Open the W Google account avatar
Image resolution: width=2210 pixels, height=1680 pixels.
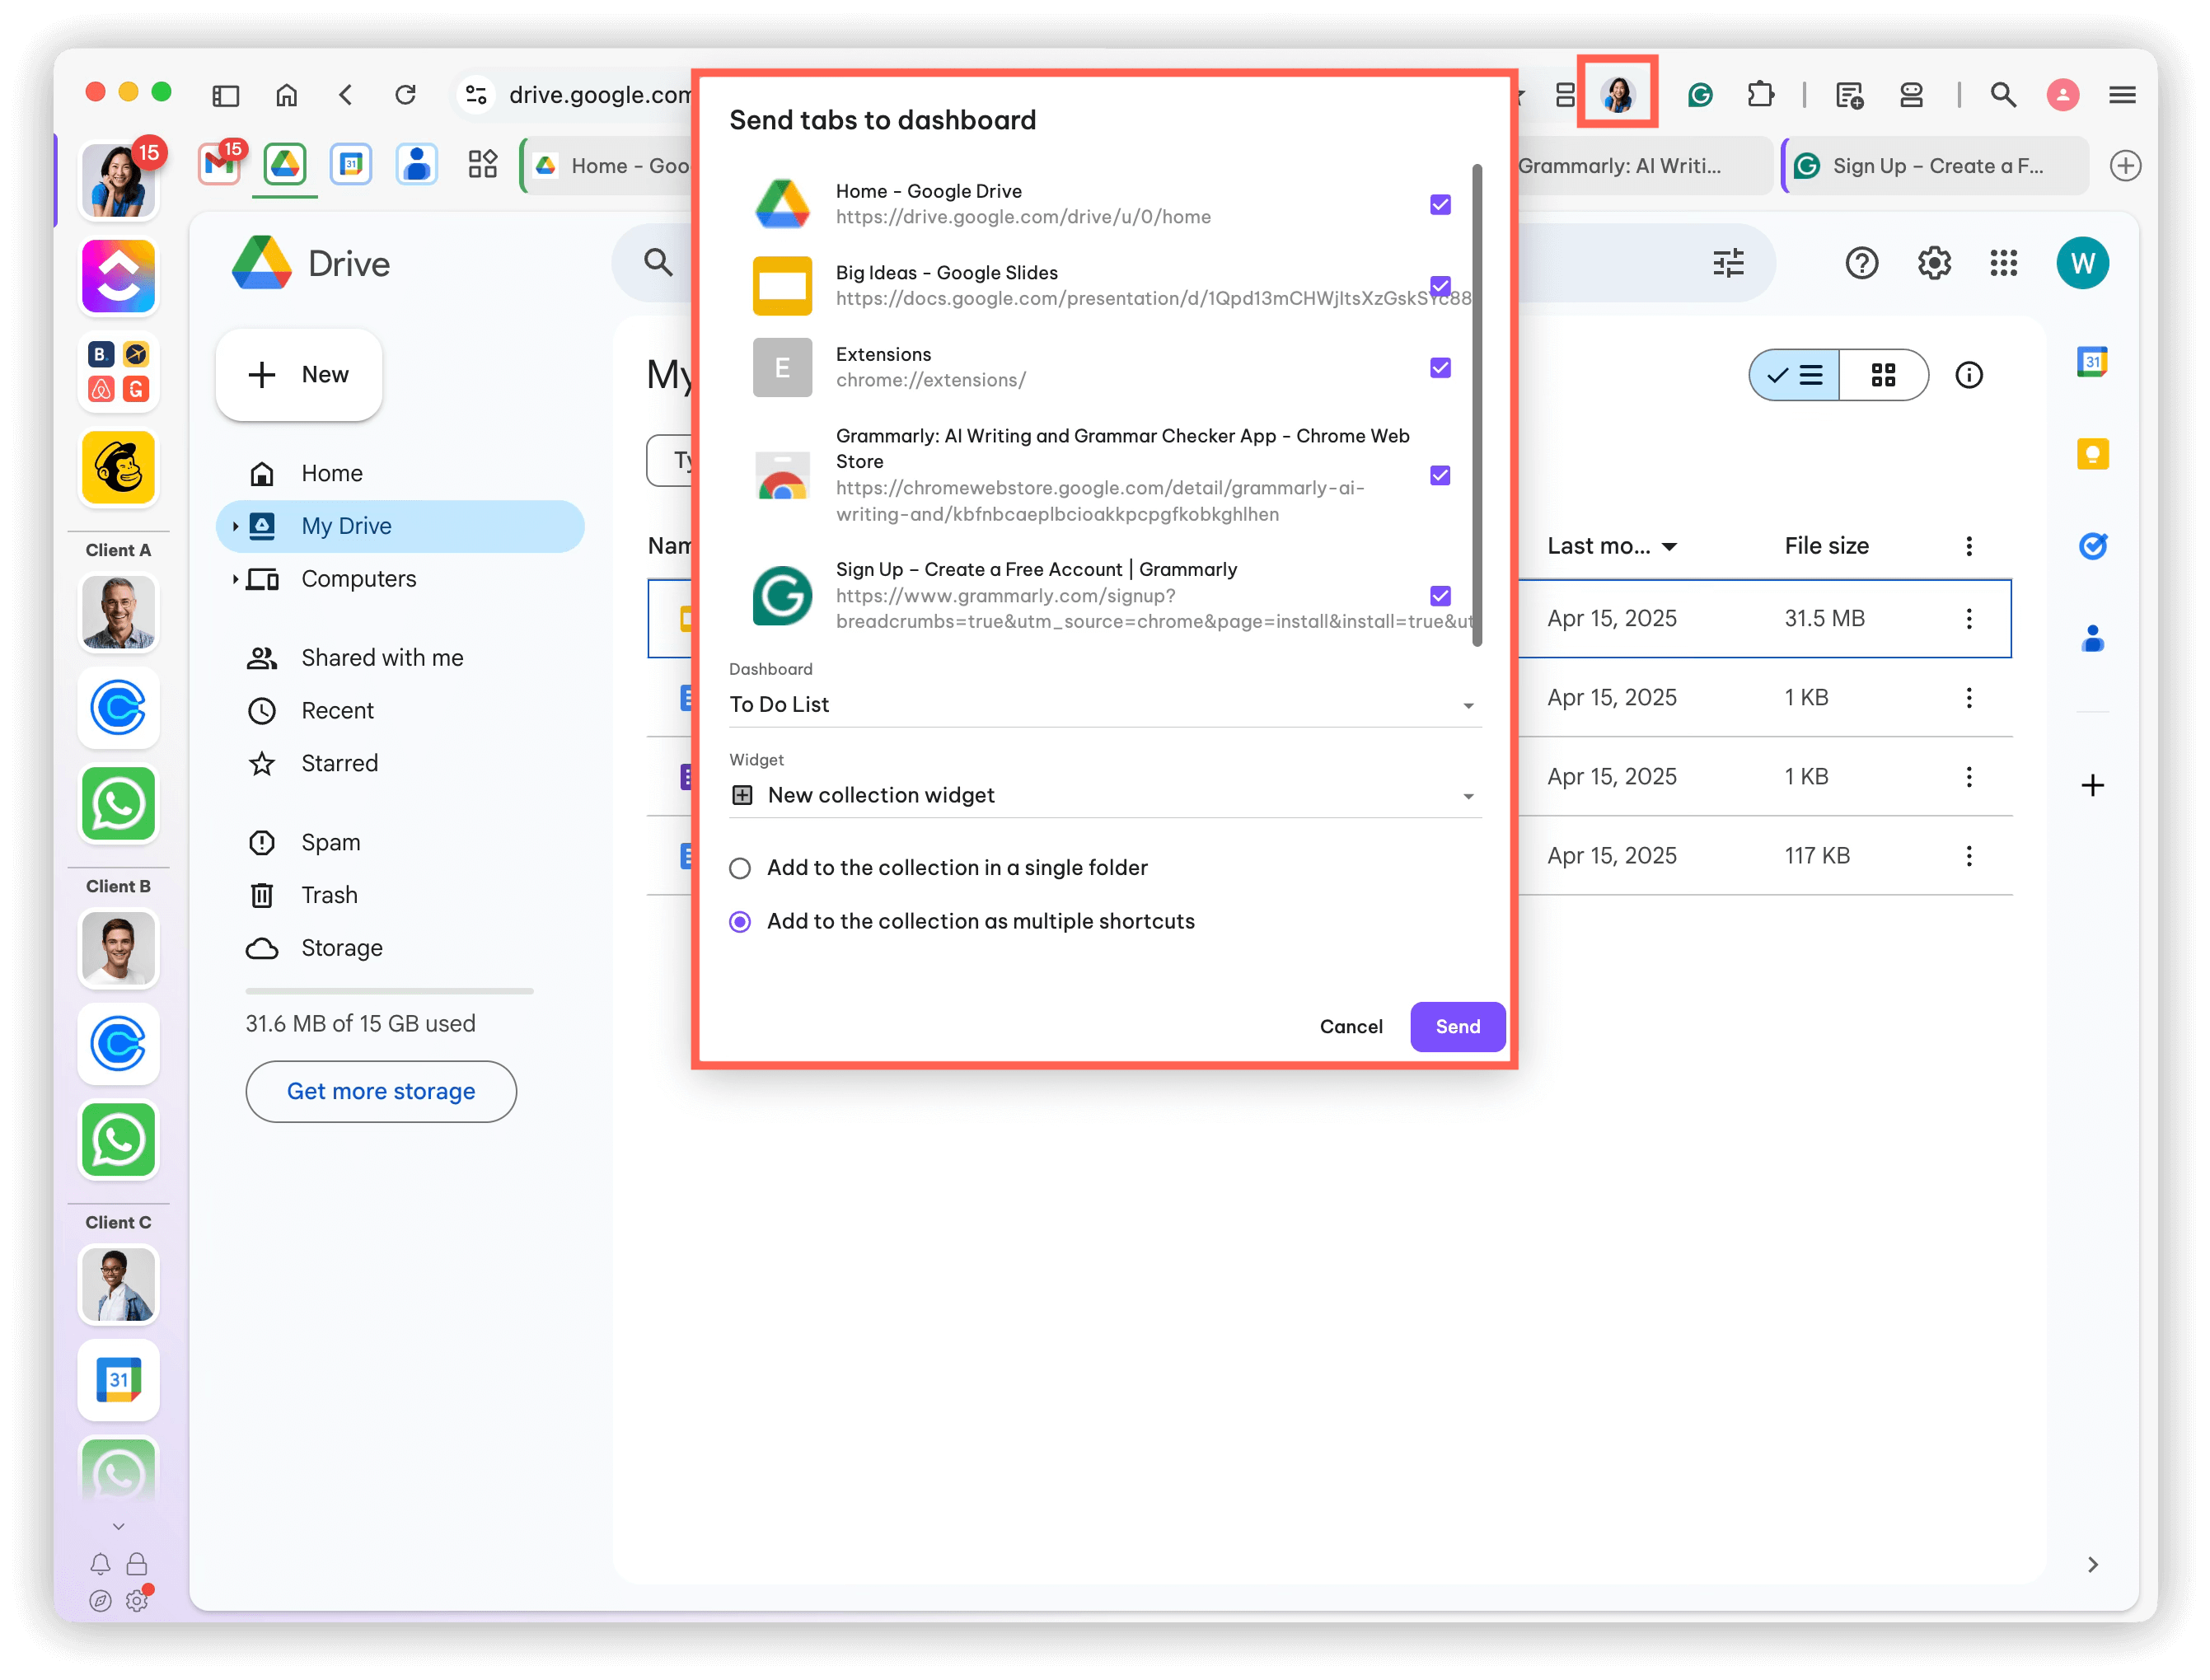pyautogui.click(x=2083, y=263)
